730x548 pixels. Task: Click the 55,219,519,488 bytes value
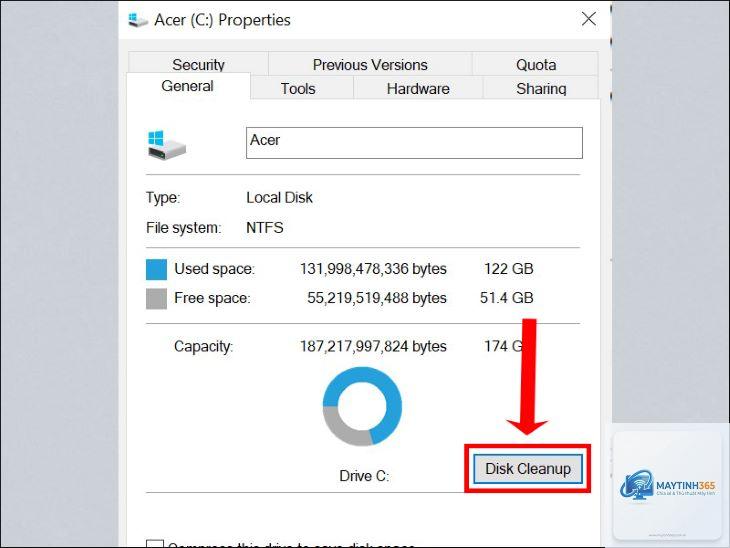[377, 298]
